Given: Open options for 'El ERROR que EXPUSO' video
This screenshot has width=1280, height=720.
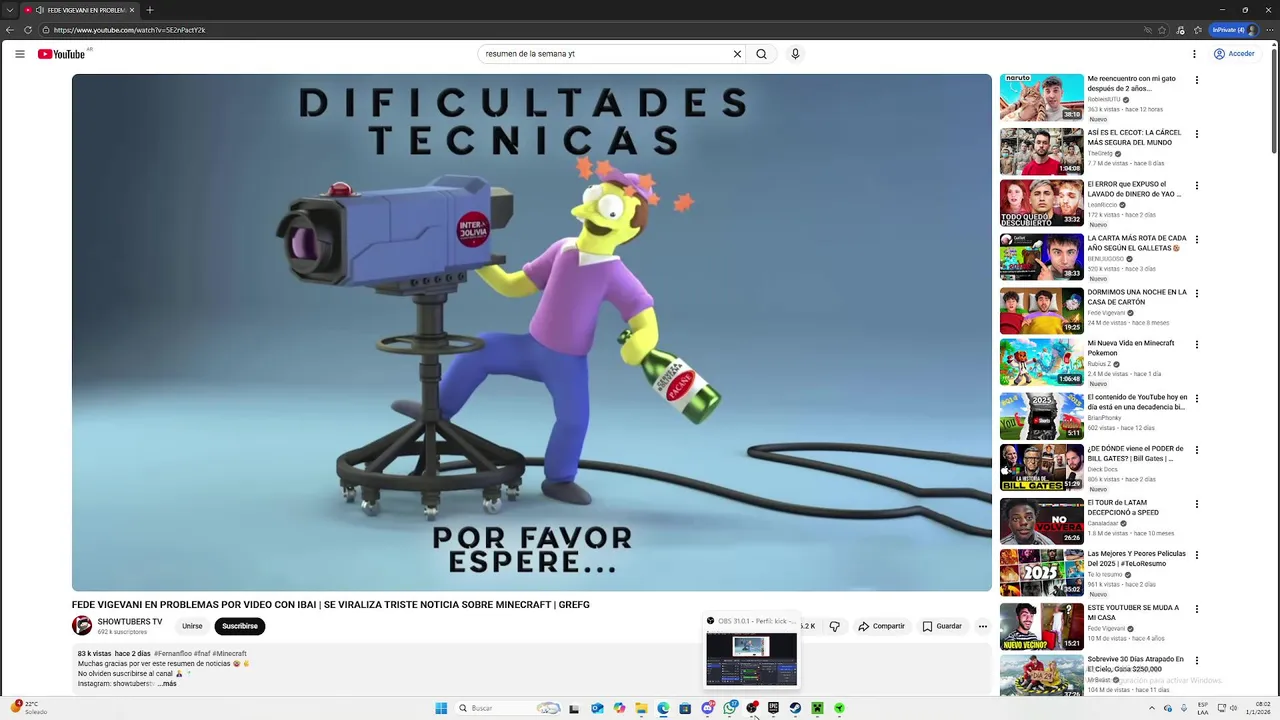Looking at the screenshot, I should pos(1197,186).
